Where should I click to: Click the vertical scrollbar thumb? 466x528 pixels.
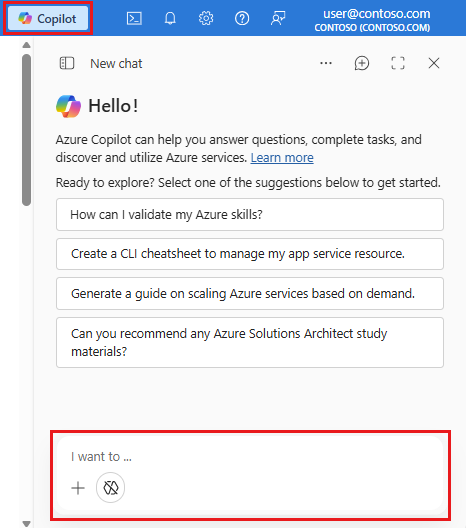coord(26,129)
